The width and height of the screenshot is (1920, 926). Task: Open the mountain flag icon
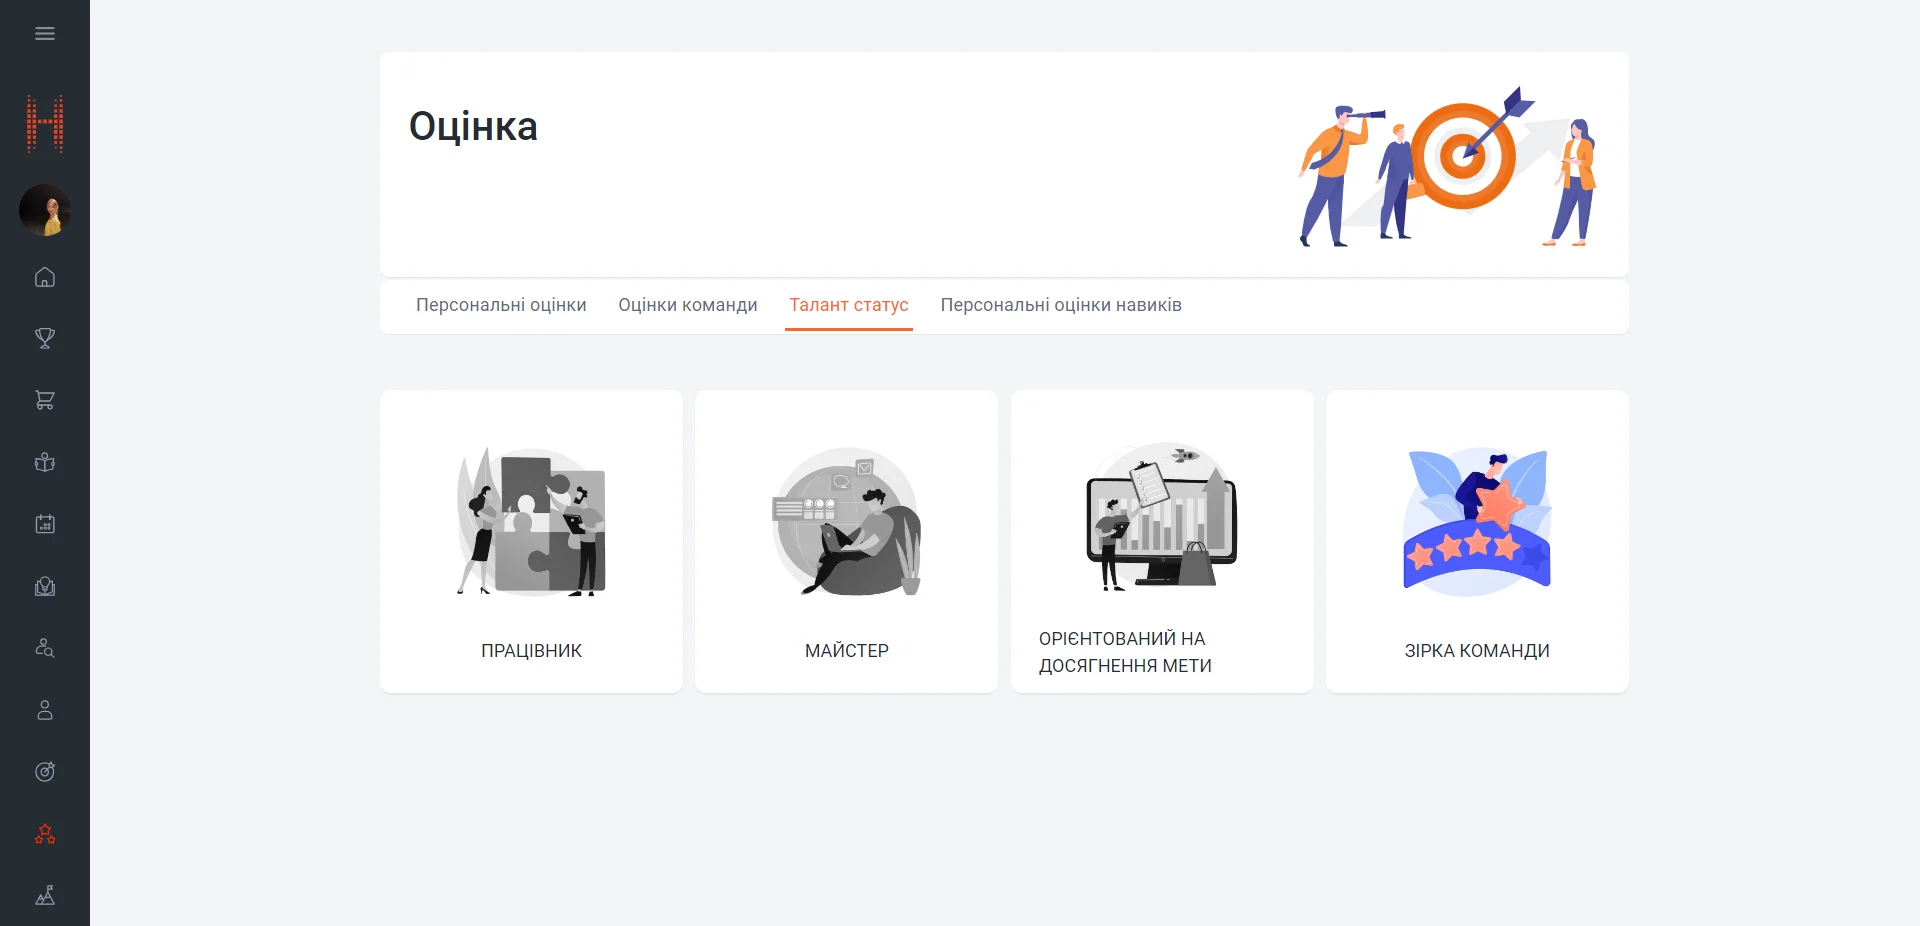tap(45, 896)
